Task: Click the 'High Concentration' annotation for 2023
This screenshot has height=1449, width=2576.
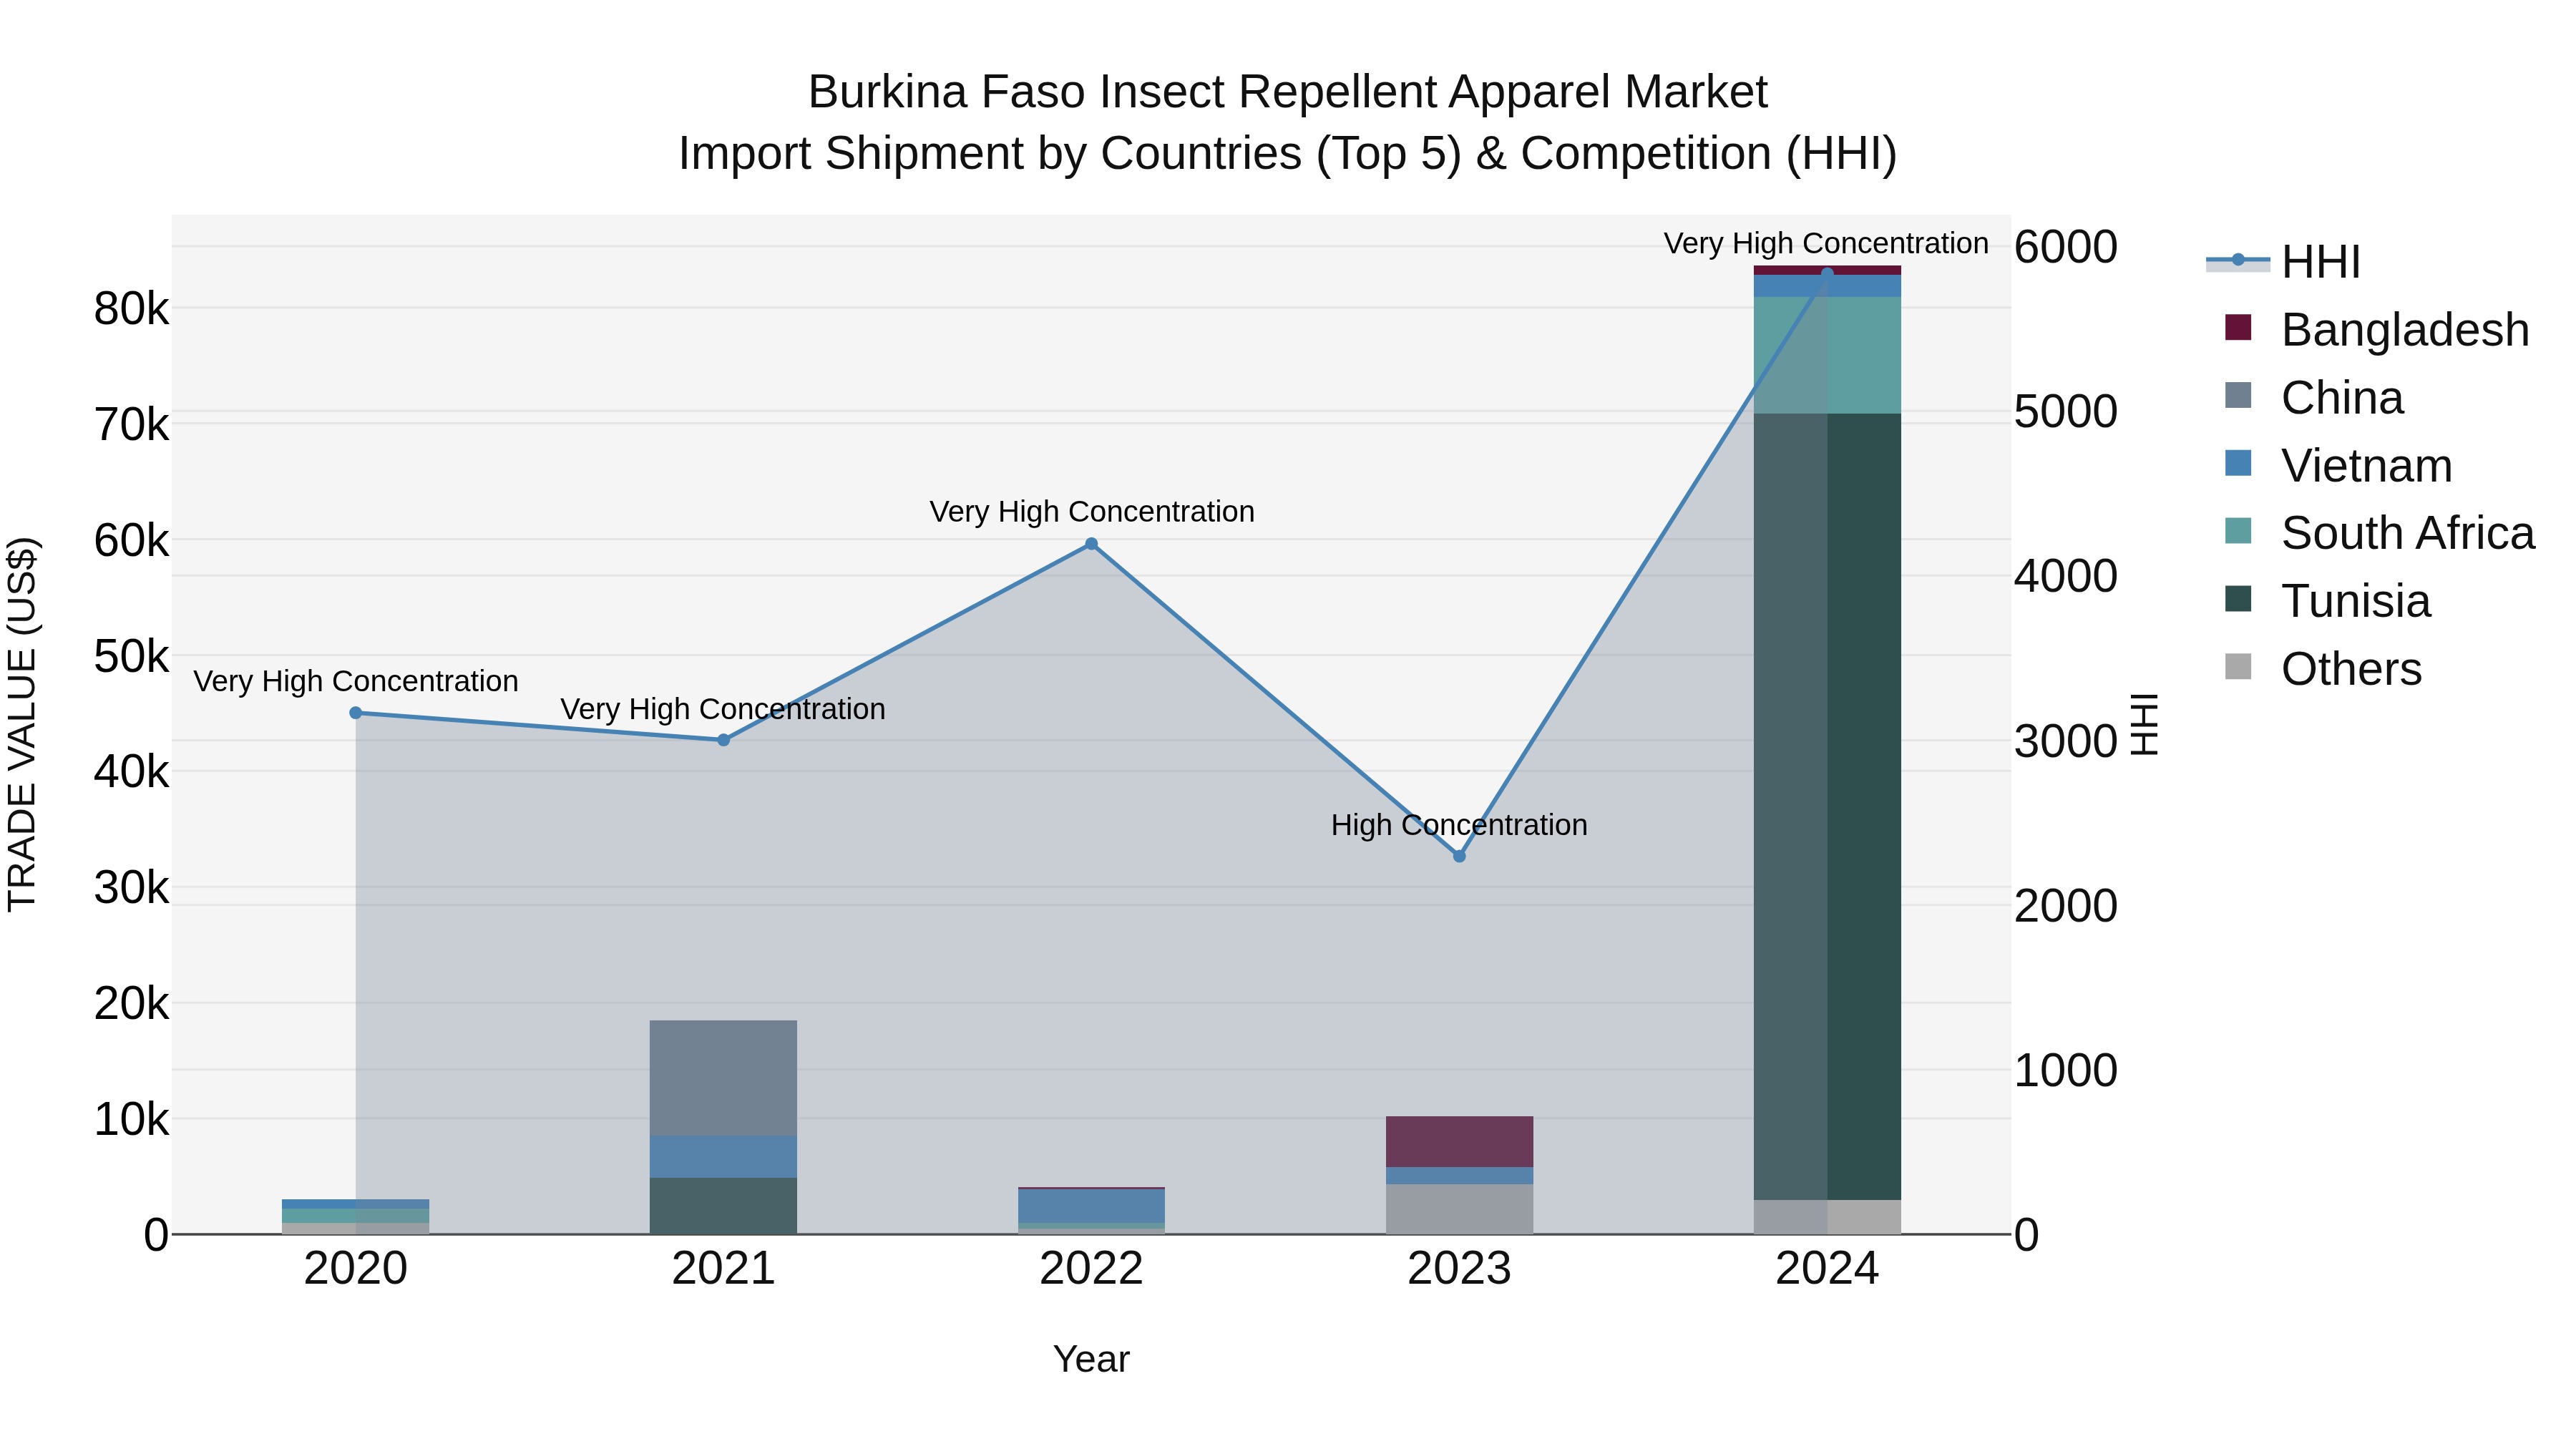Action: click(x=1459, y=825)
